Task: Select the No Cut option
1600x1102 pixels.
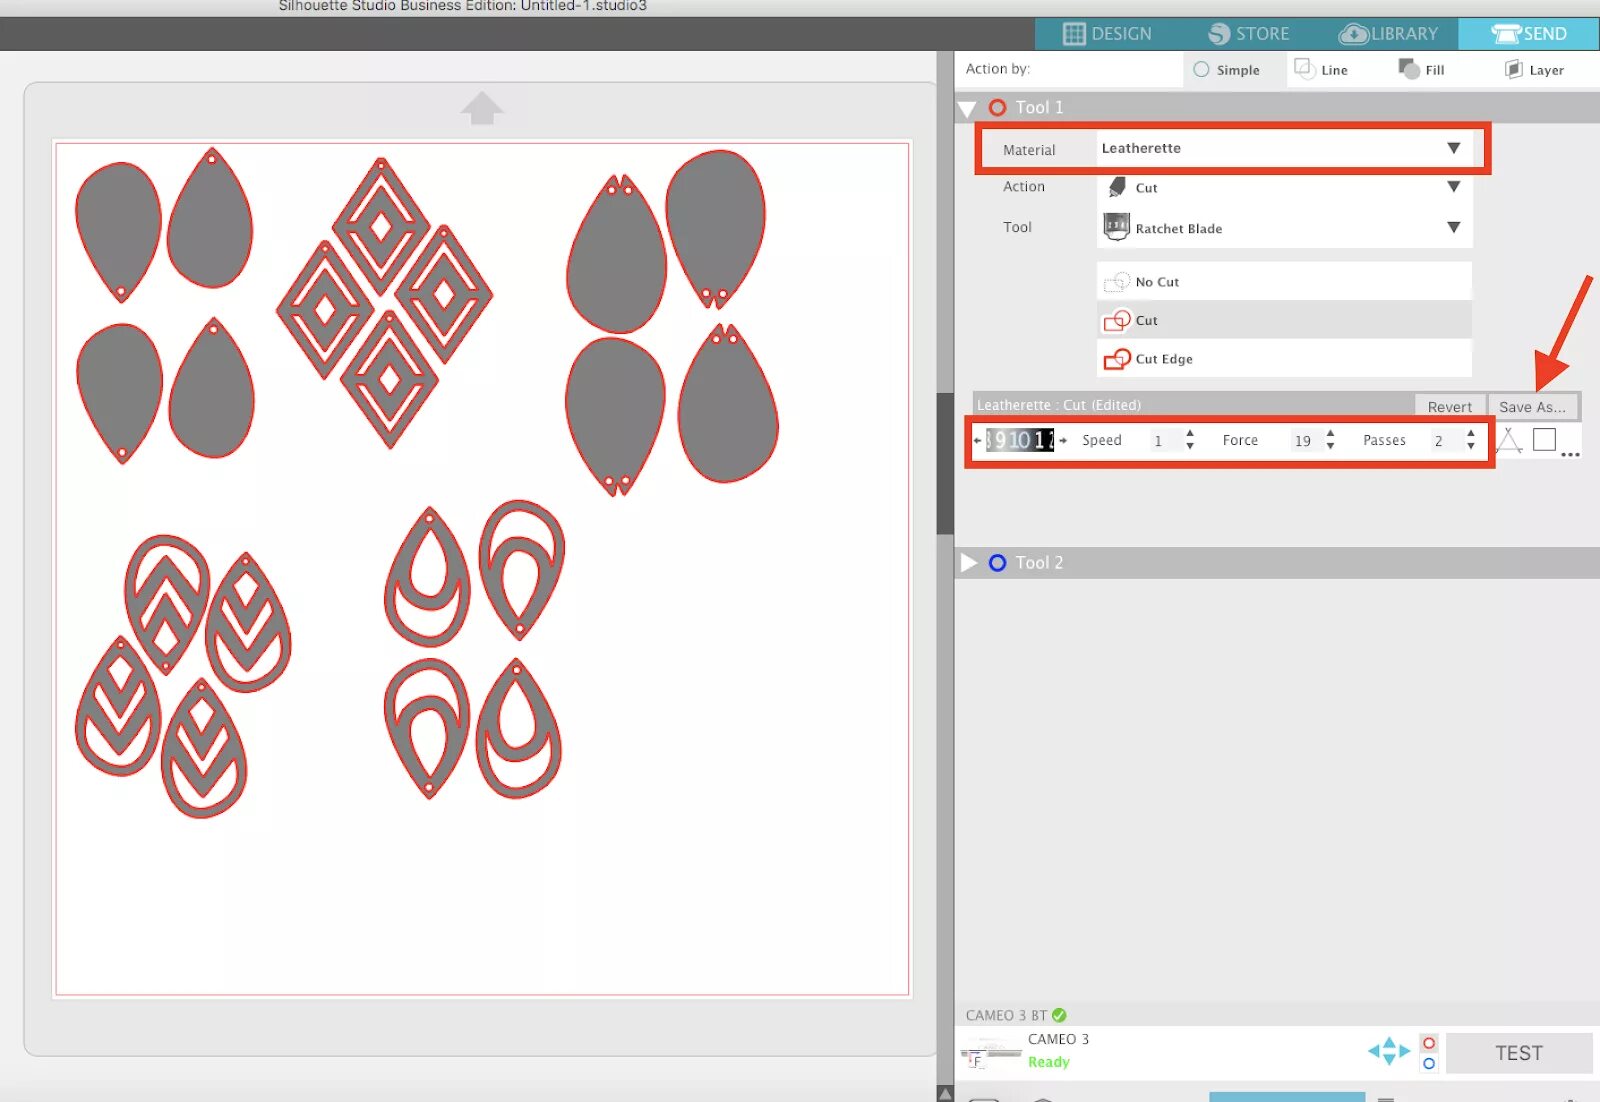Action: point(1284,281)
